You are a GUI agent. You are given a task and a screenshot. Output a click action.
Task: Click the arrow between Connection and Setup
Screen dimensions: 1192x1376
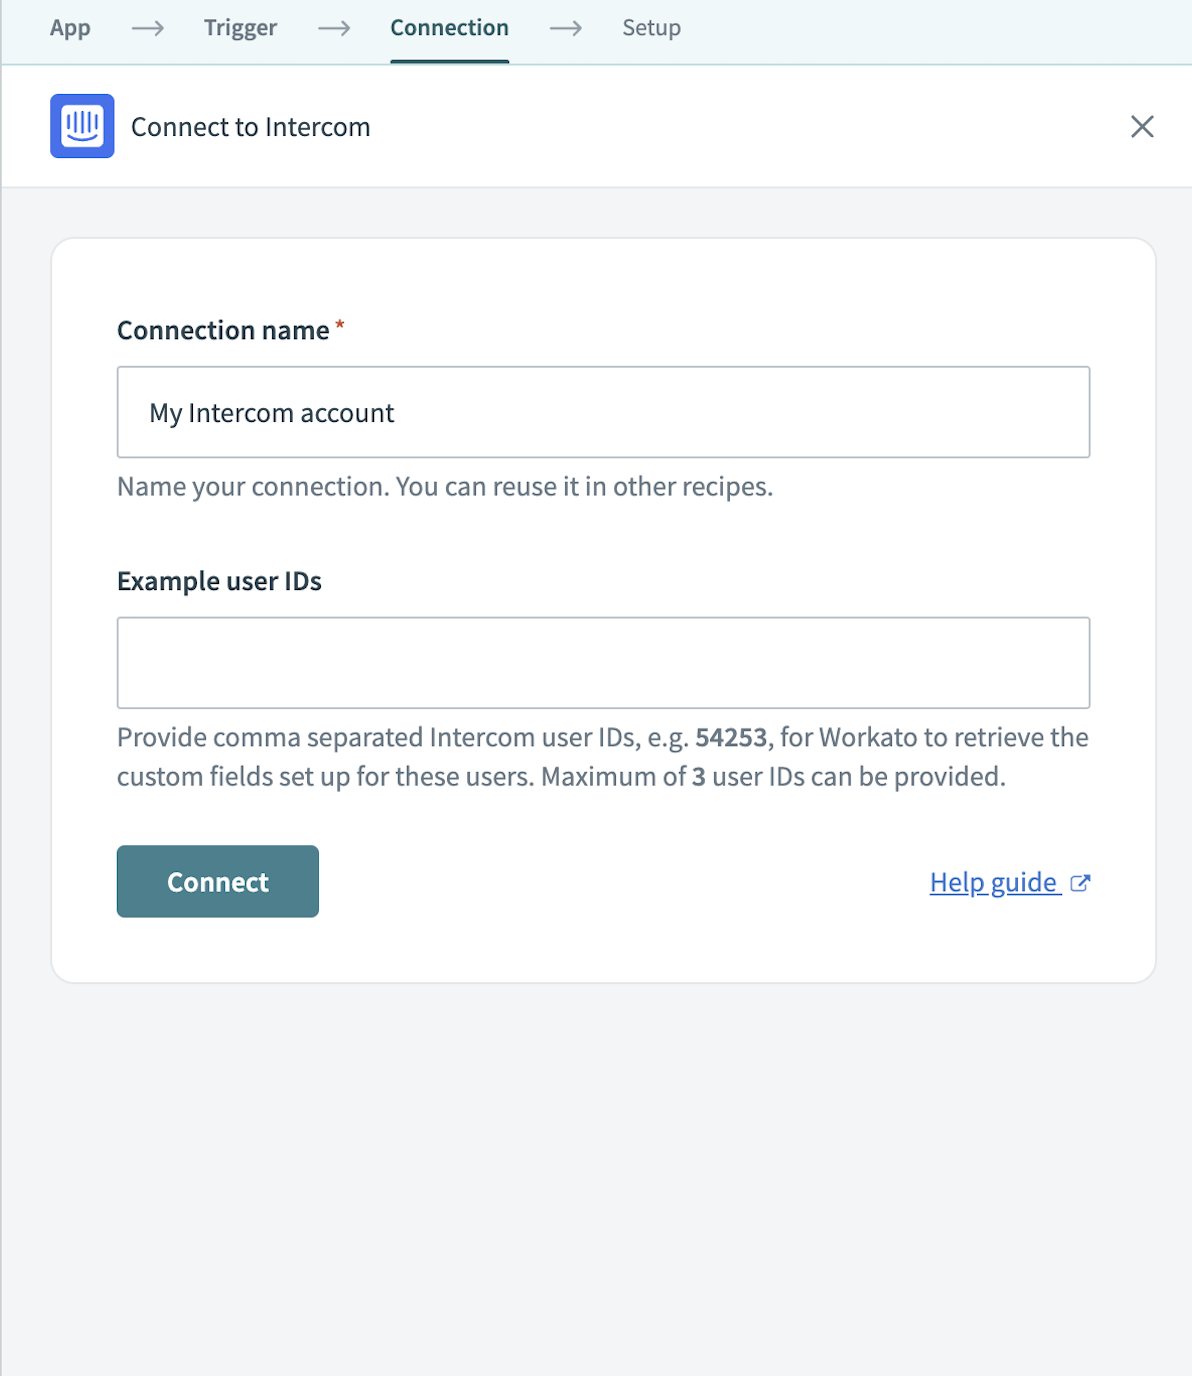(x=566, y=29)
